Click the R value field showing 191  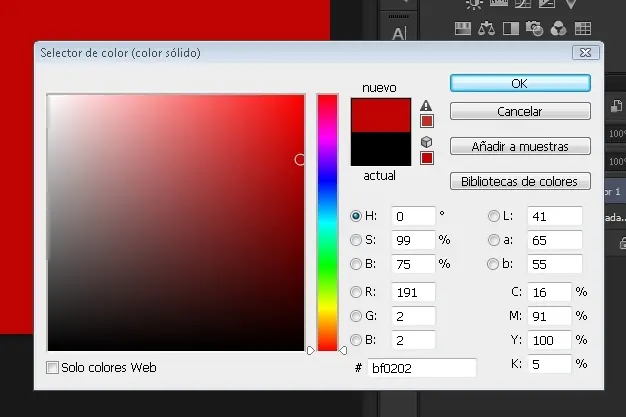(x=413, y=292)
